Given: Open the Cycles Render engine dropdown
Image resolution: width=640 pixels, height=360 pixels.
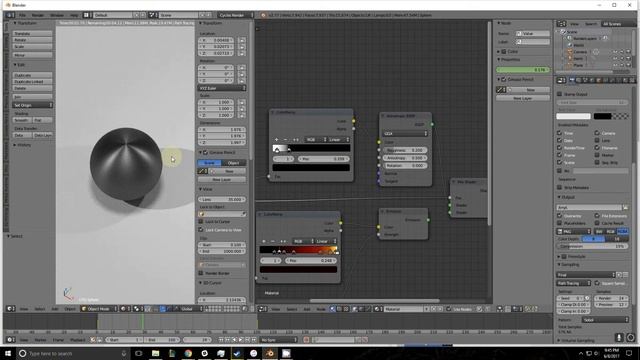Looking at the screenshot, I should (x=235, y=15).
